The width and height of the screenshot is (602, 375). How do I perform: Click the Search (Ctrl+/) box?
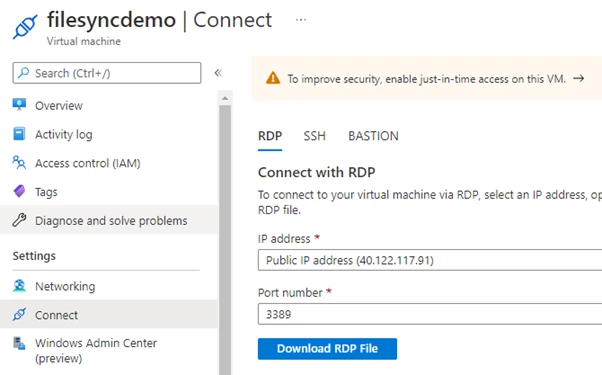(x=107, y=73)
